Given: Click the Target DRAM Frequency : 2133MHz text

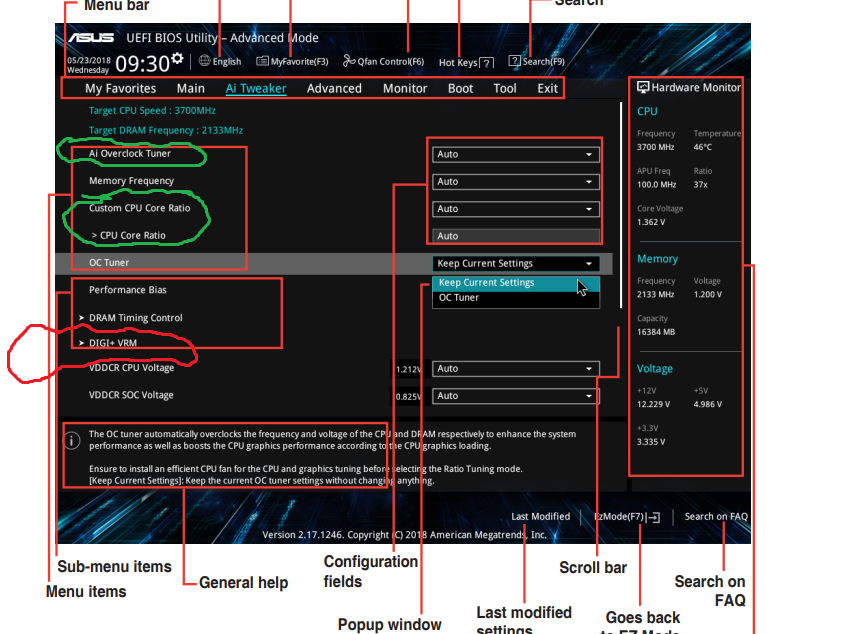Looking at the screenshot, I should coord(166,131).
